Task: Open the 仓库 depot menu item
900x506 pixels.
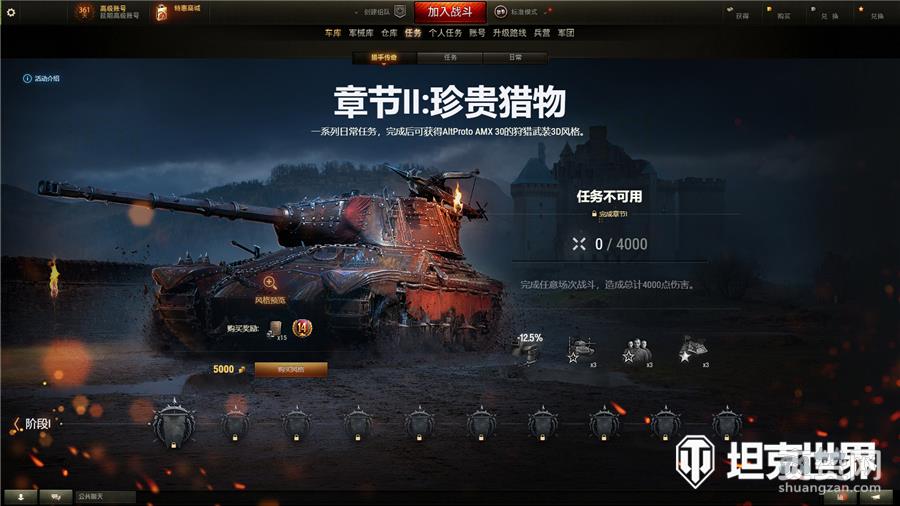Action: point(389,33)
